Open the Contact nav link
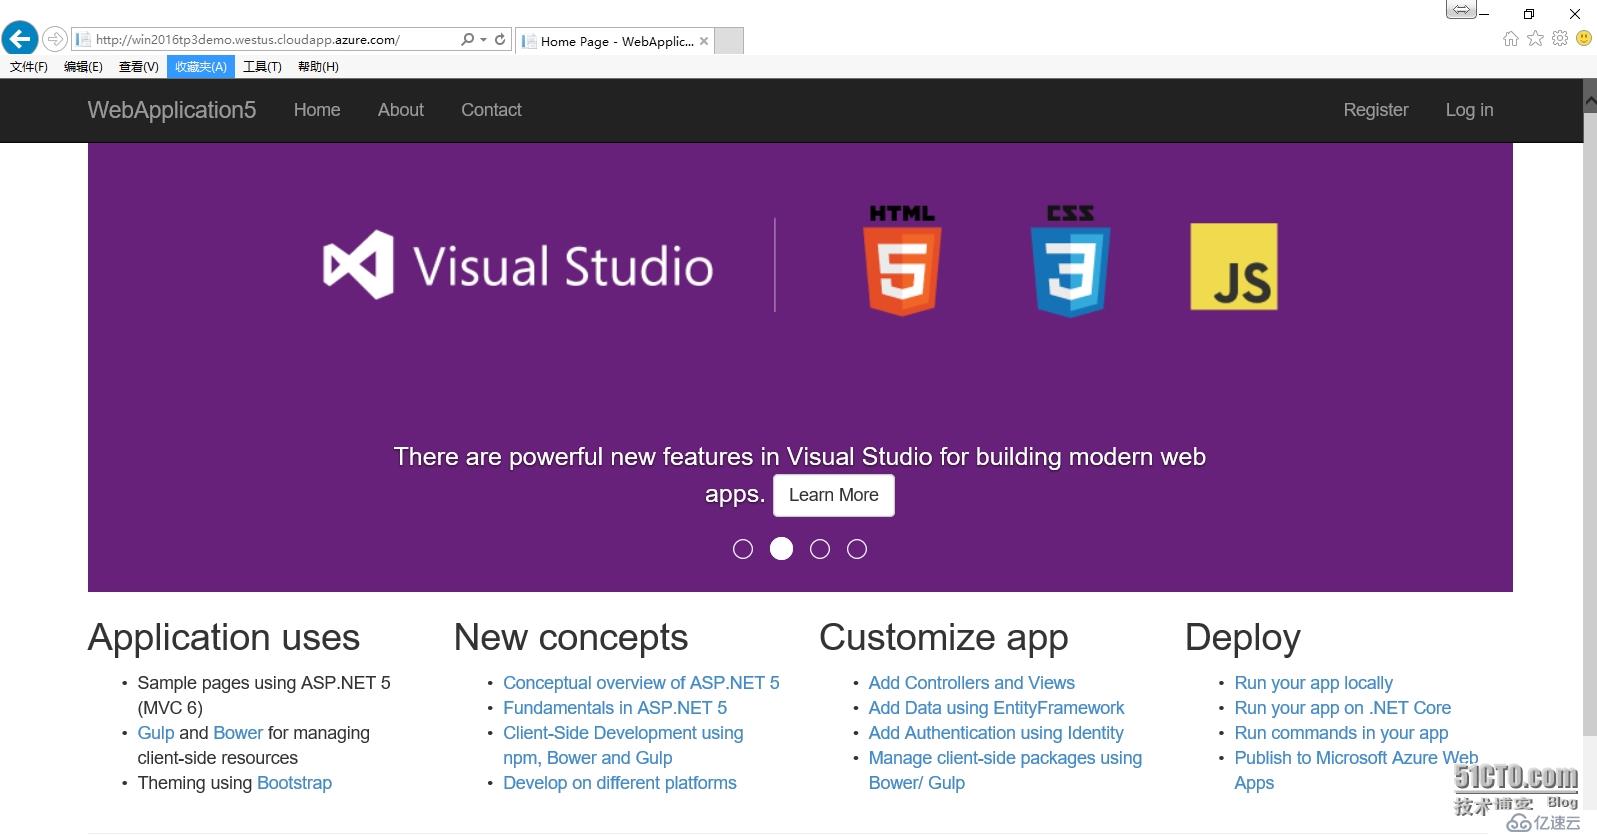This screenshot has height=835, width=1597. pyautogui.click(x=491, y=110)
